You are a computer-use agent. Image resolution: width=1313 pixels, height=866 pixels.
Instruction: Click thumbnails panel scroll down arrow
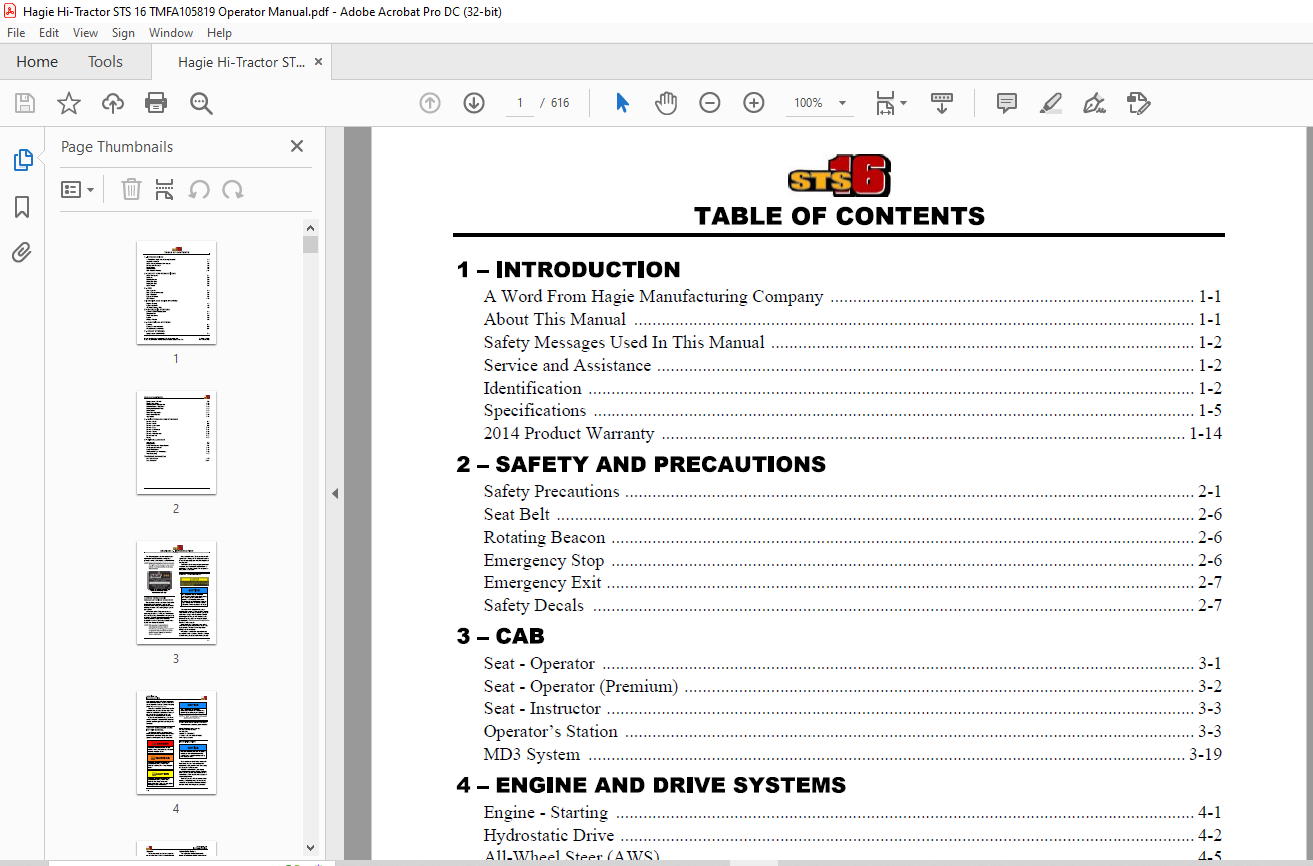point(310,847)
